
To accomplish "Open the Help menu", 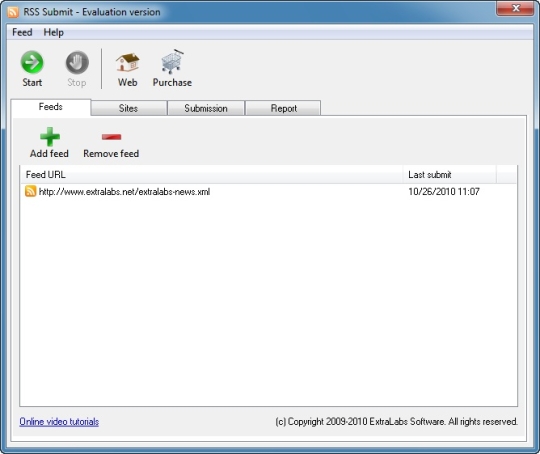I will [53, 32].
